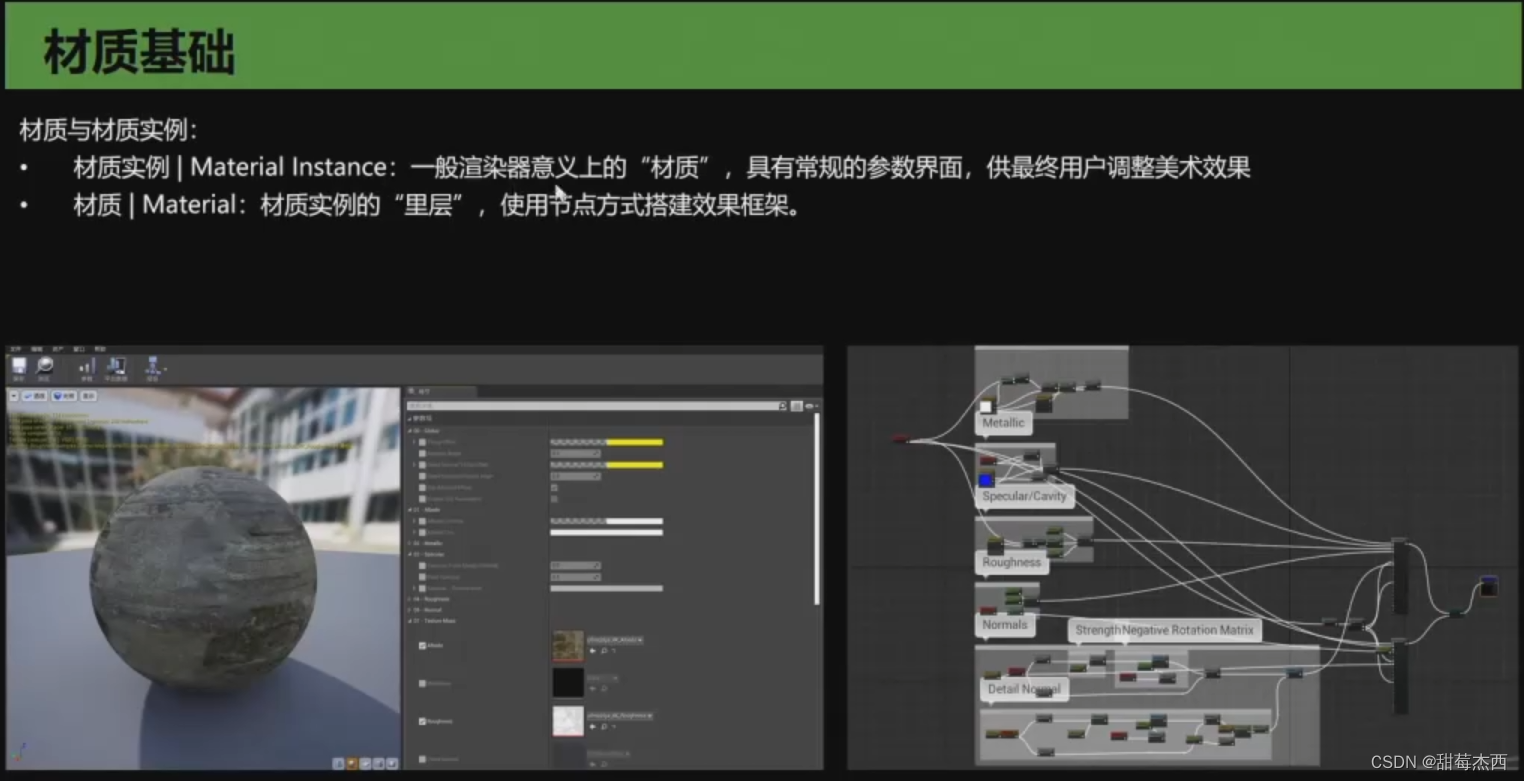Click browse magnifier under Albedo texture name
The image size is (1524, 781).
(x=604, y=651)
